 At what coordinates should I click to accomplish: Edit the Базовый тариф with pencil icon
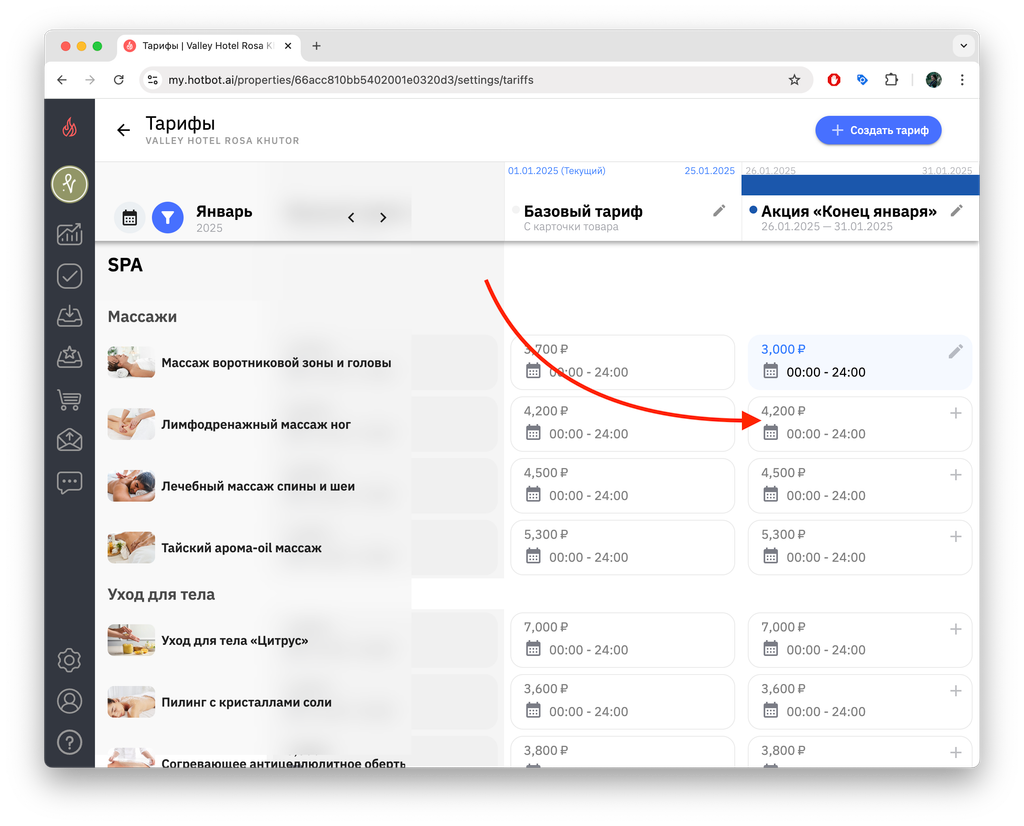click(x=719, y=210)
